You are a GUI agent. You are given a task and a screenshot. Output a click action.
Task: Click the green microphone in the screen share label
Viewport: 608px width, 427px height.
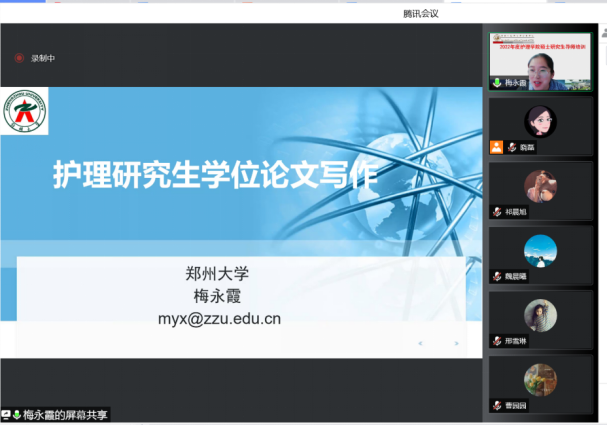point(17,415)
